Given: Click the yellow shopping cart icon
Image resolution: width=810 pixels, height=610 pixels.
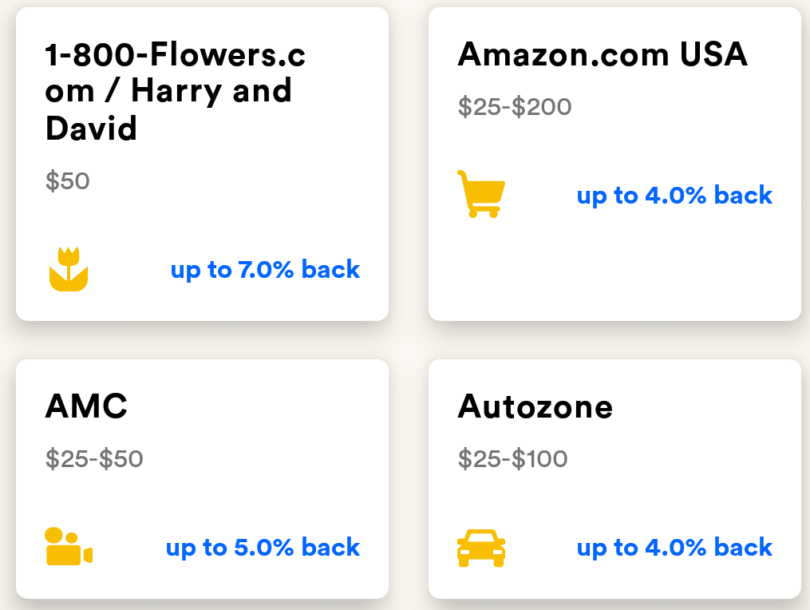Looking at the screenshot, I should coord(481,194).
